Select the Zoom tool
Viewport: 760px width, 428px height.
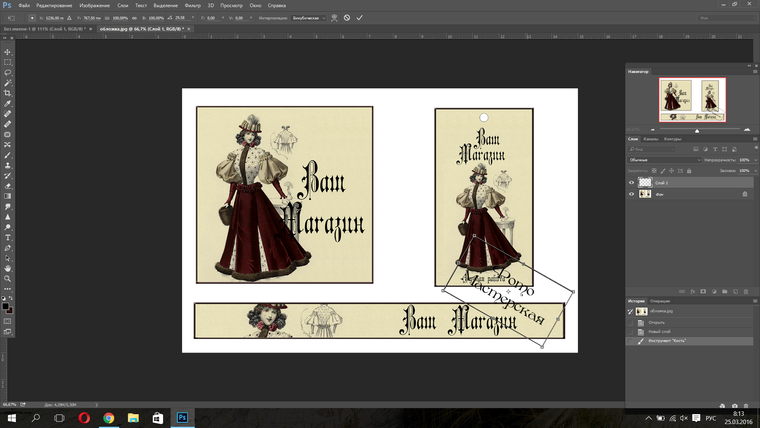point(7,279)
